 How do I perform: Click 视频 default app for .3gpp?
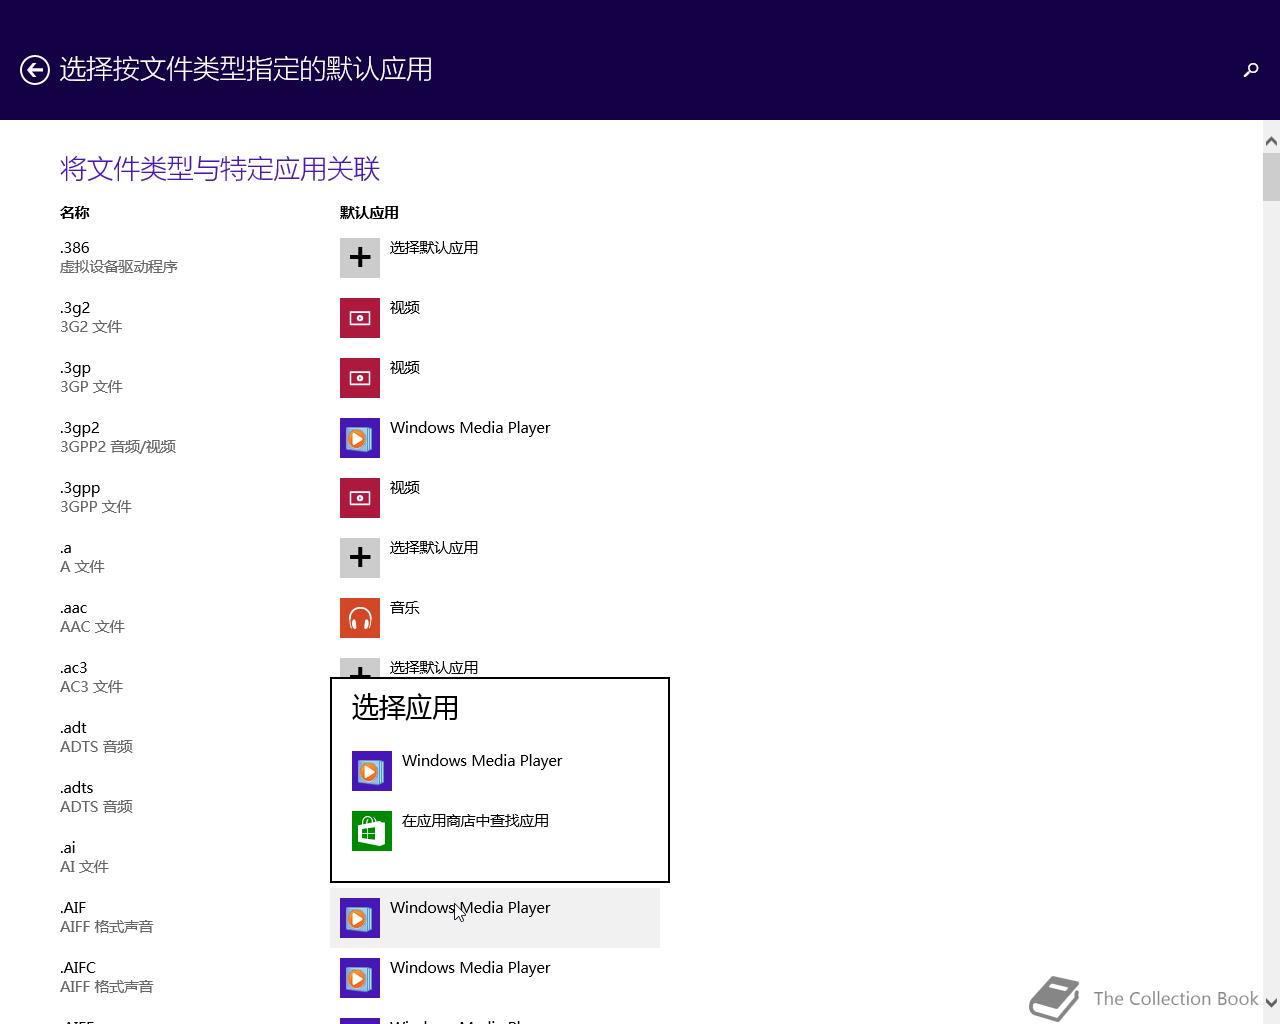405,487
